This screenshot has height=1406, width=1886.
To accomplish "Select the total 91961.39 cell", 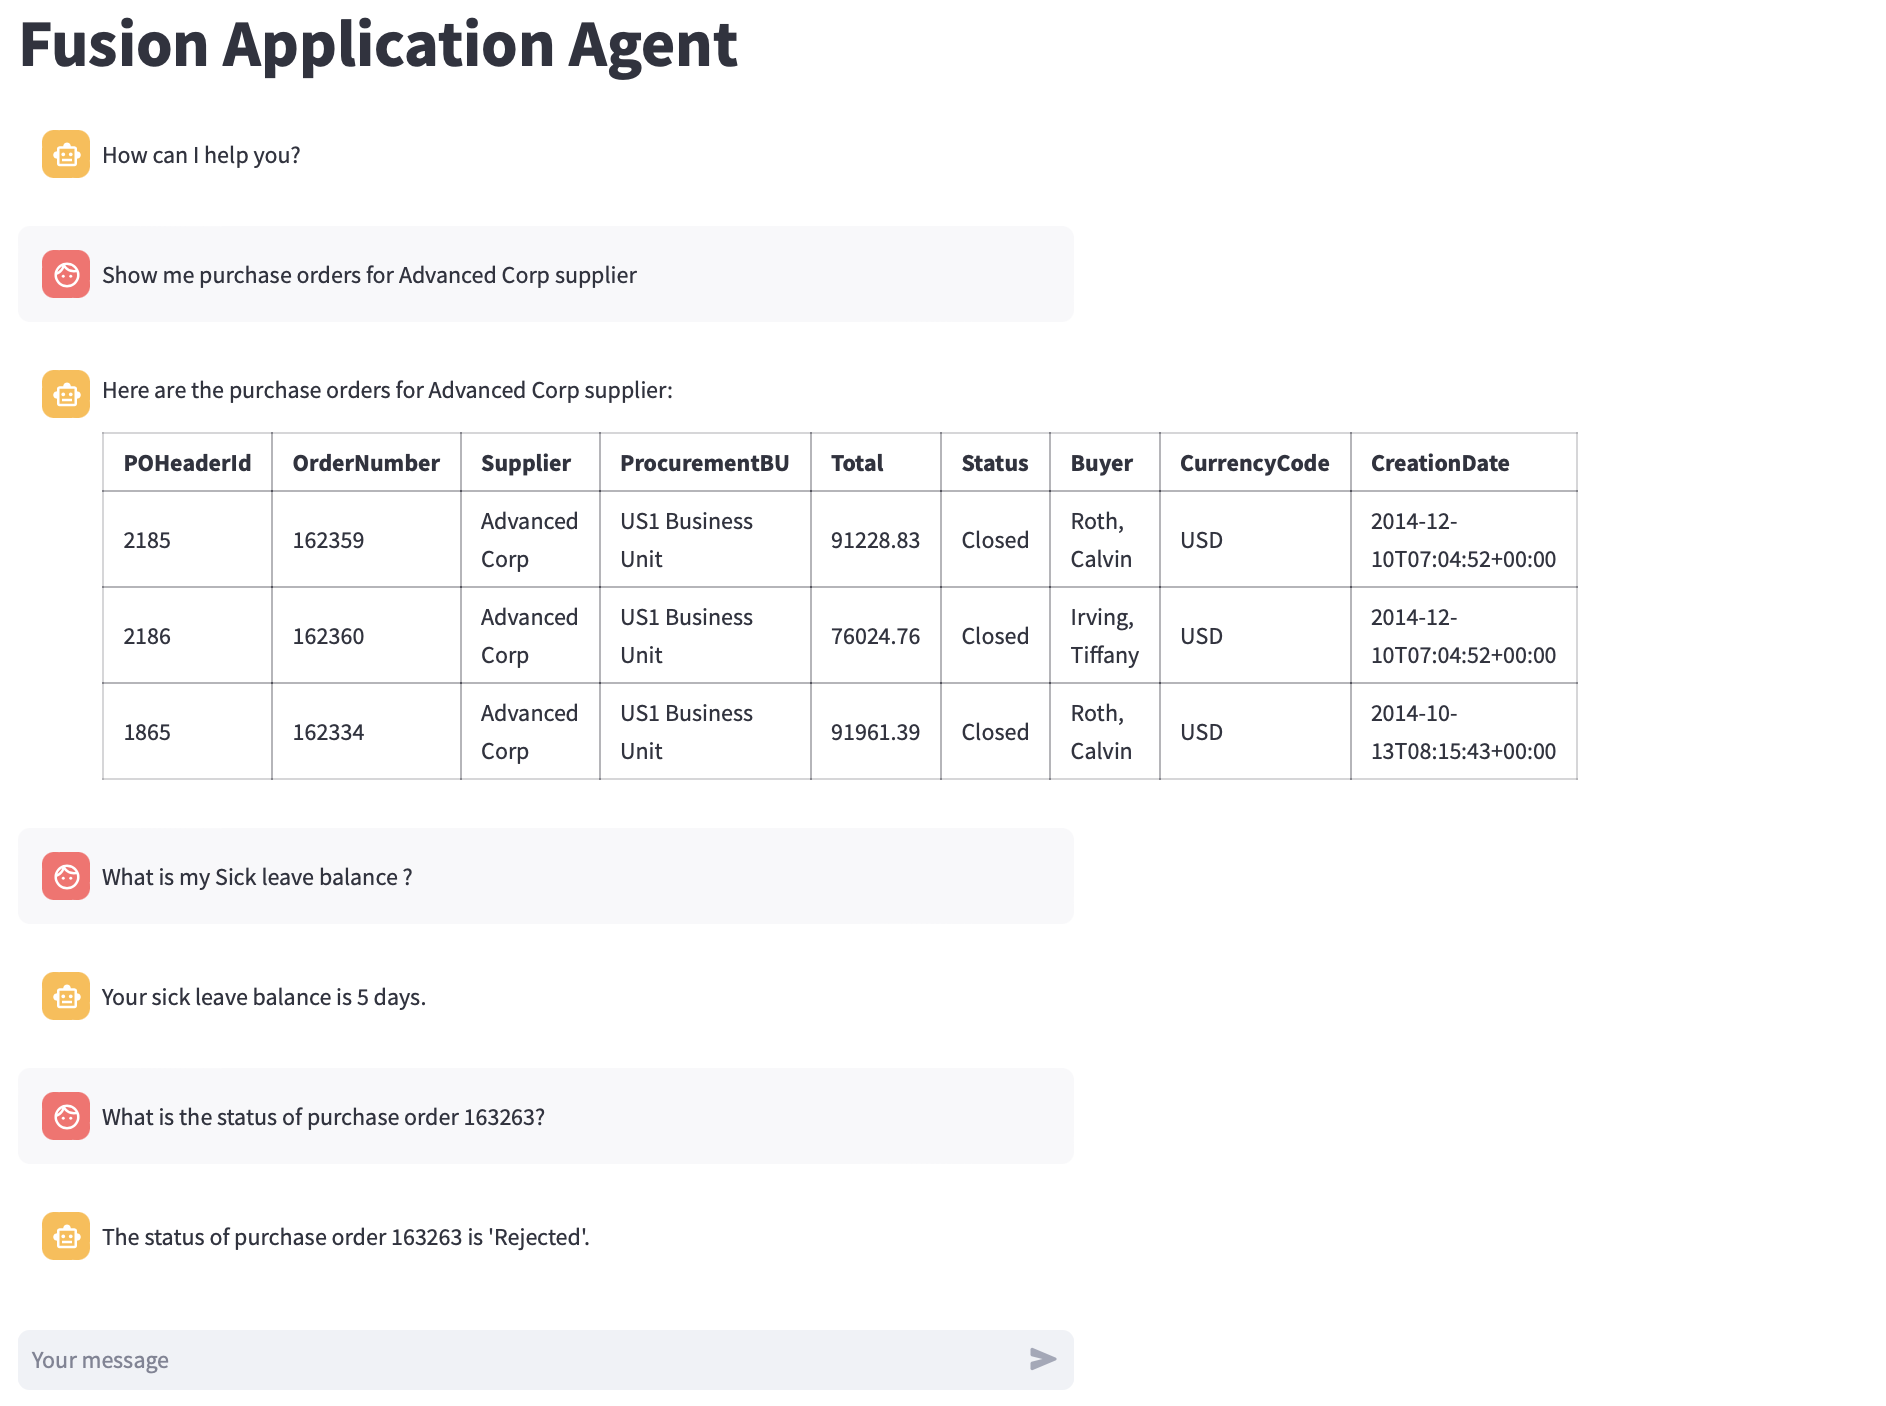I will pyautogui.click(x=875, y=732).
